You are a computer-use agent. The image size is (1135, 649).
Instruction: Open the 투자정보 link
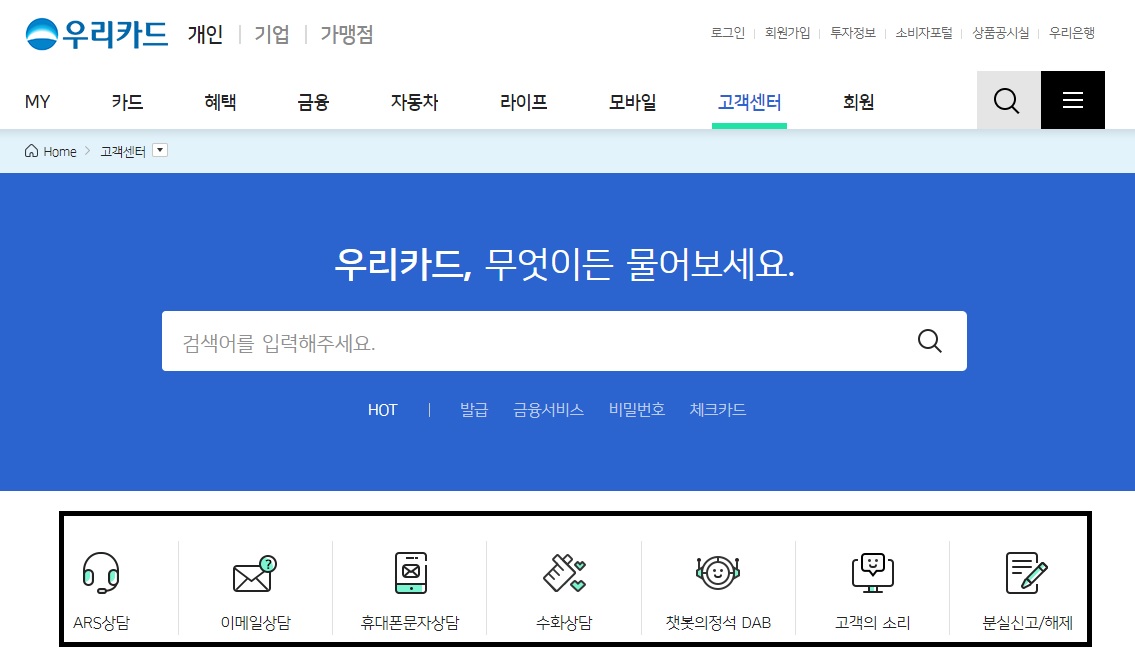click(x=853, y=33)
